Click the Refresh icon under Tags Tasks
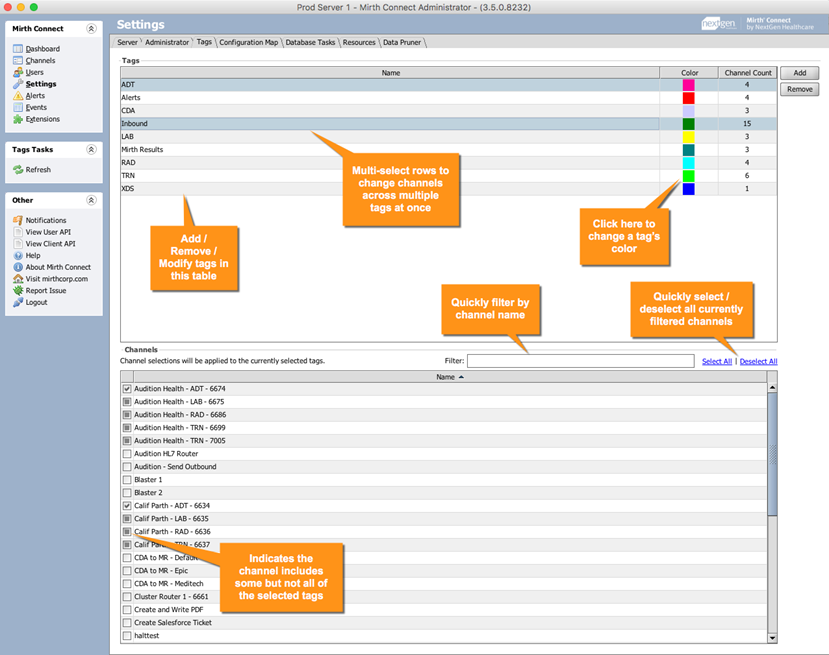829x655 pixels. (x=18, y=170)
